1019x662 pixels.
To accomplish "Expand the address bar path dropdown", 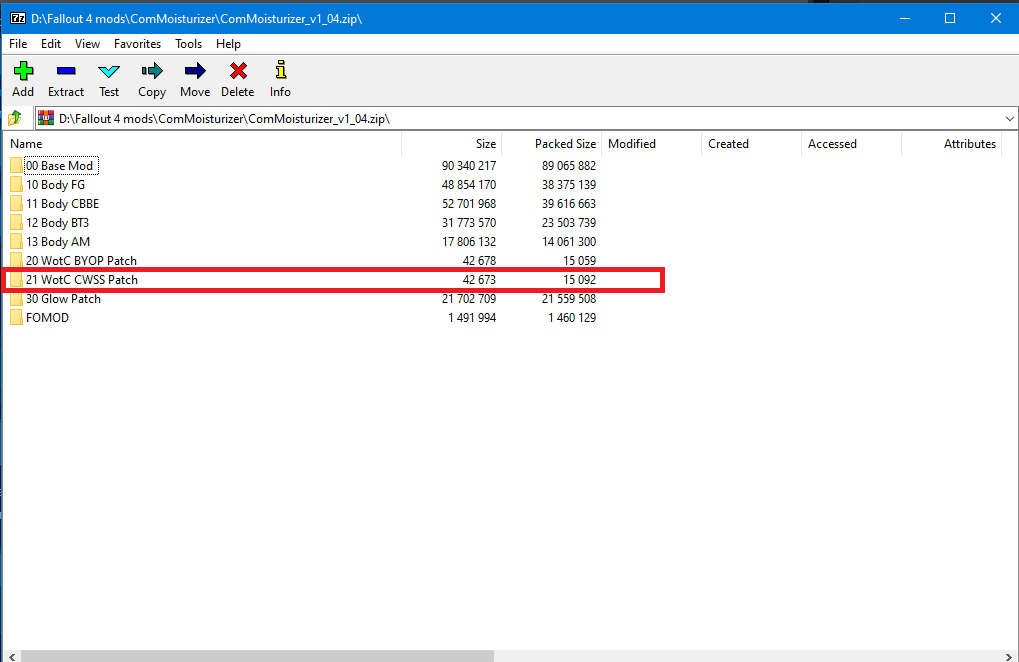I will 1008,118.
